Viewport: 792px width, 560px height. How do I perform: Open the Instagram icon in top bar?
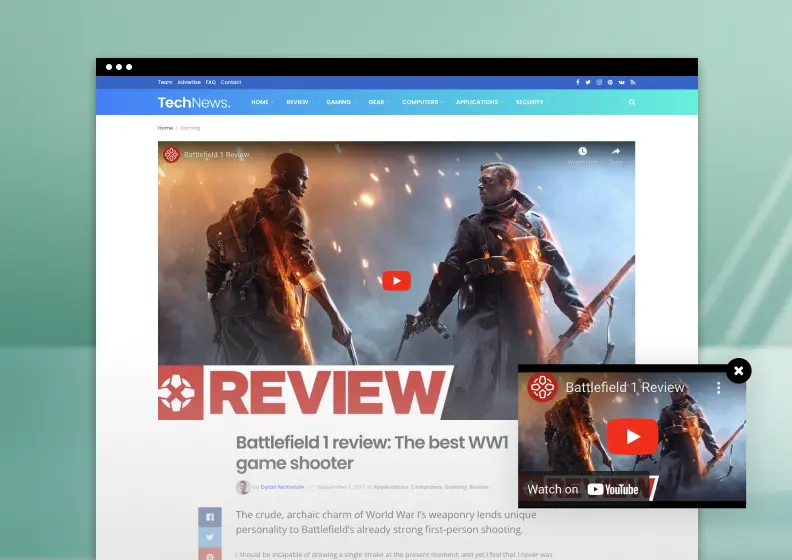click(x=599, y=82)
